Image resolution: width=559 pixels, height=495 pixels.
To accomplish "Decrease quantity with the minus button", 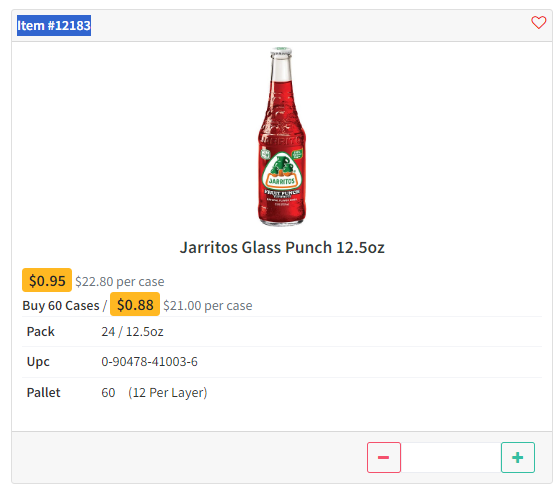I will click(384, 457).
